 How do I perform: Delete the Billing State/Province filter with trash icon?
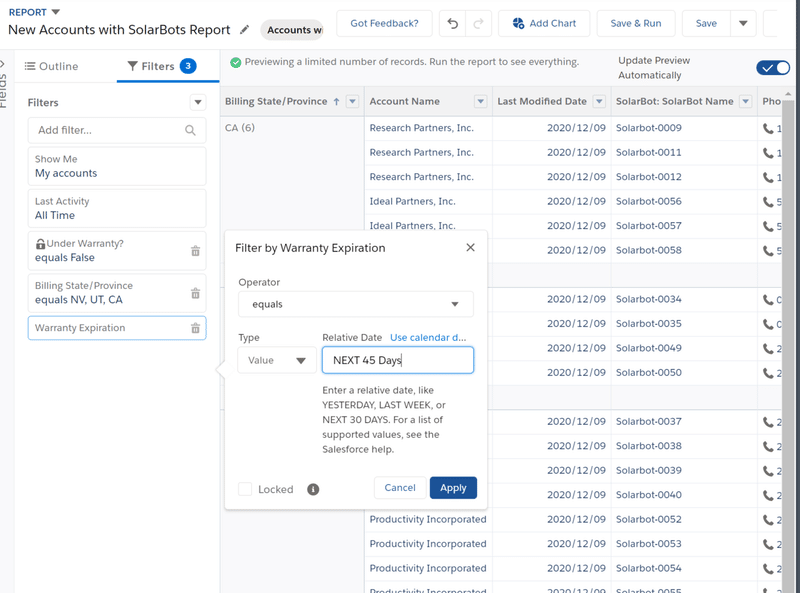[196, 293]
